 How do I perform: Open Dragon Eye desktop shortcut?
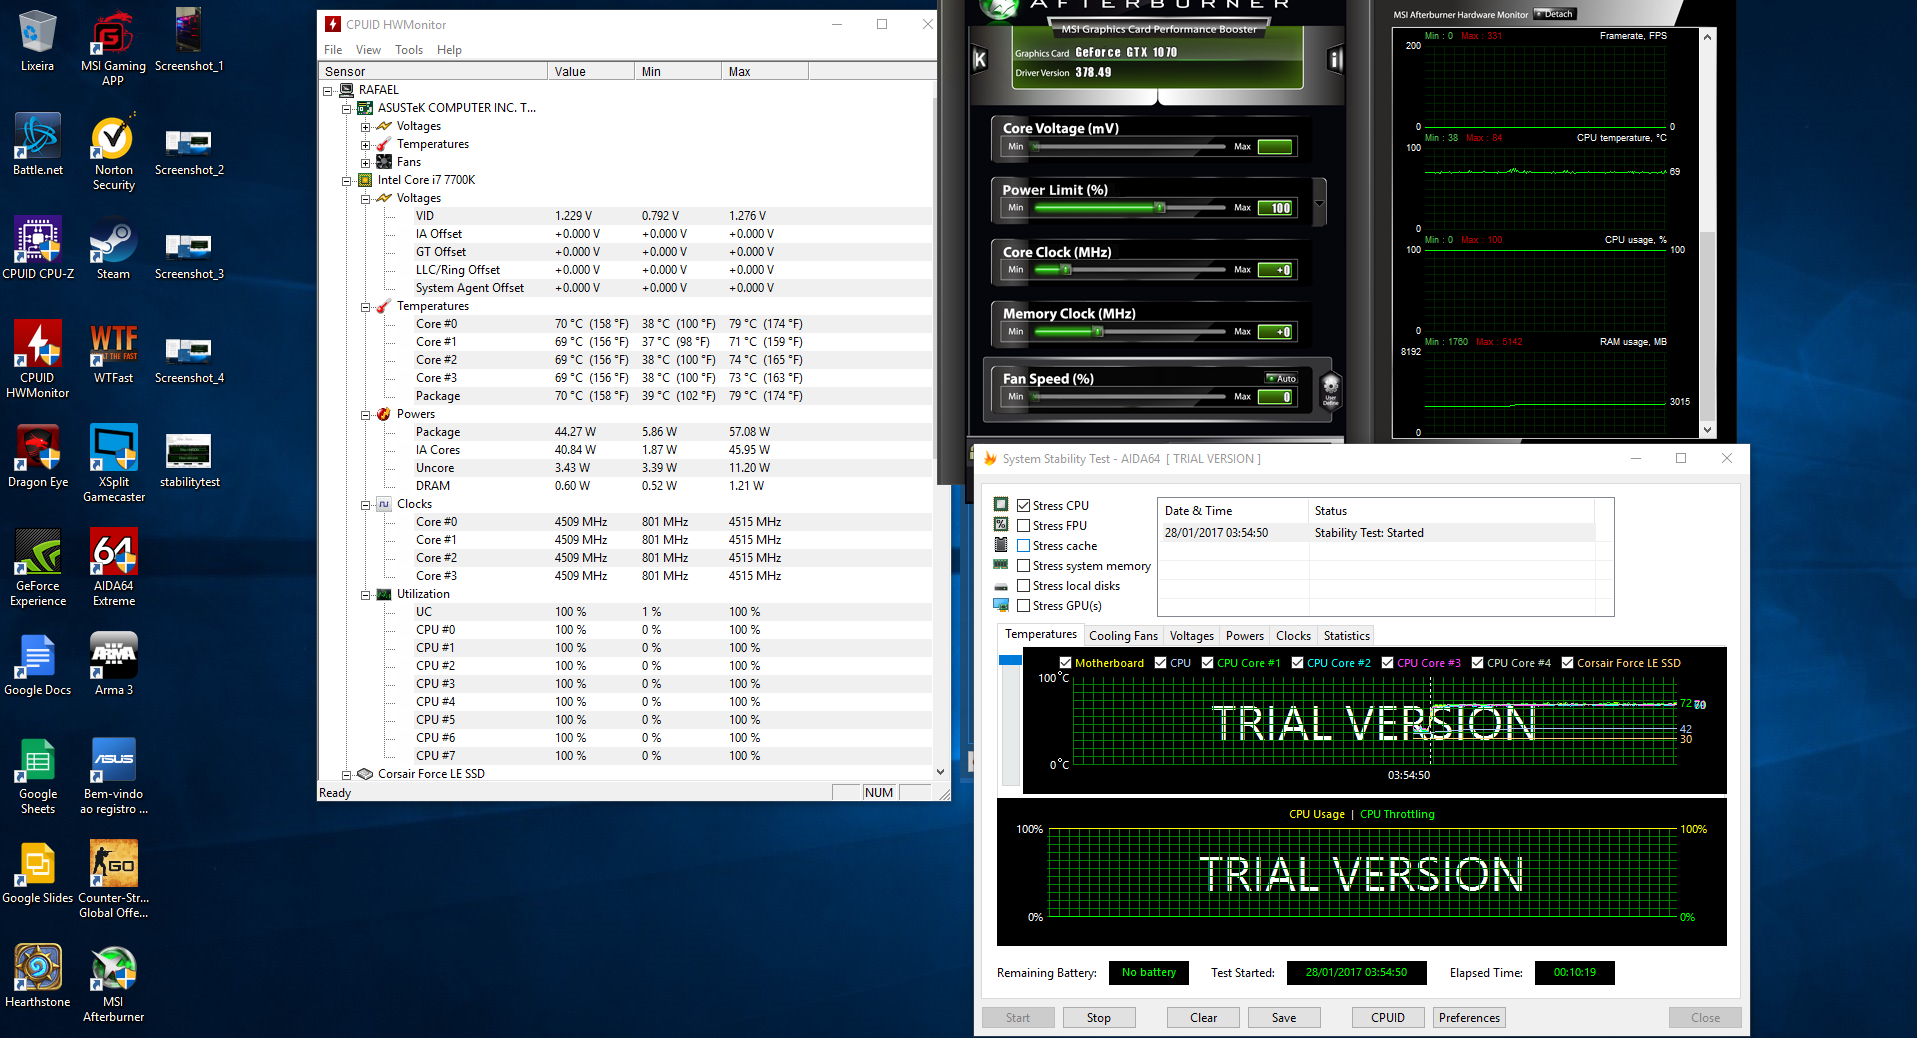[38, 456]
